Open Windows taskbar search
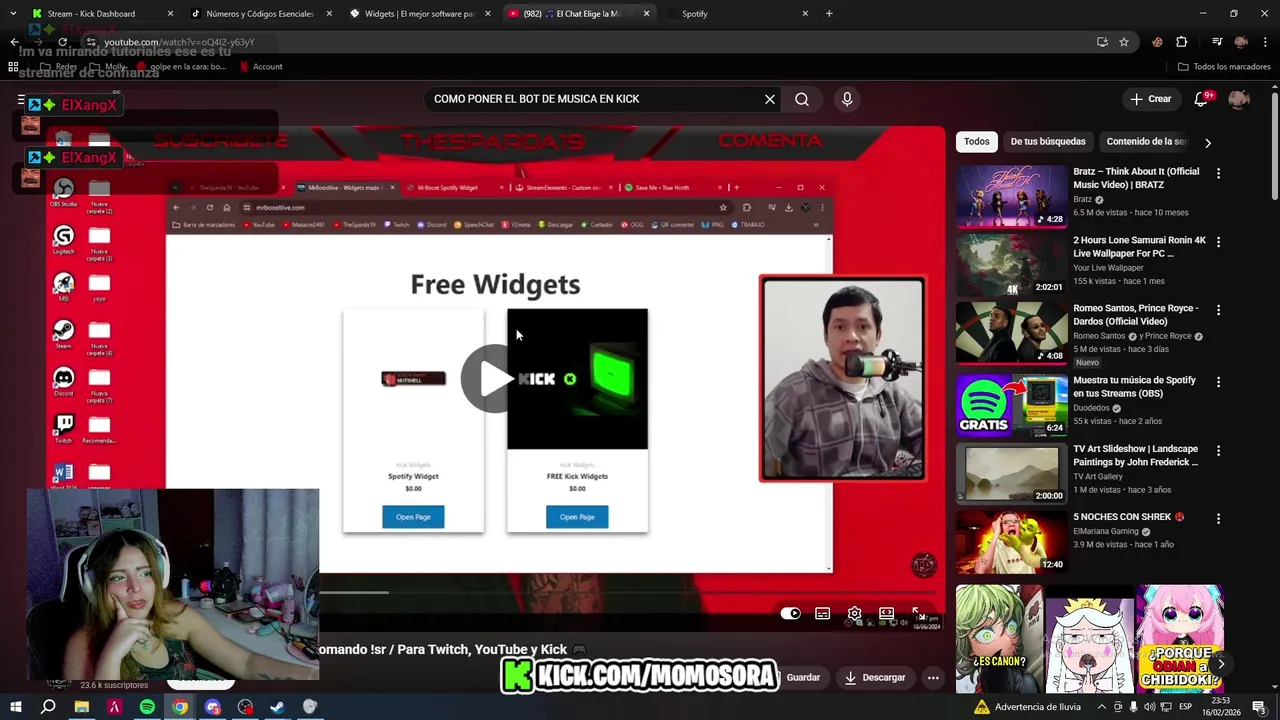The image size is (1280, 720). pyautogui.click(x=48, y=707)
